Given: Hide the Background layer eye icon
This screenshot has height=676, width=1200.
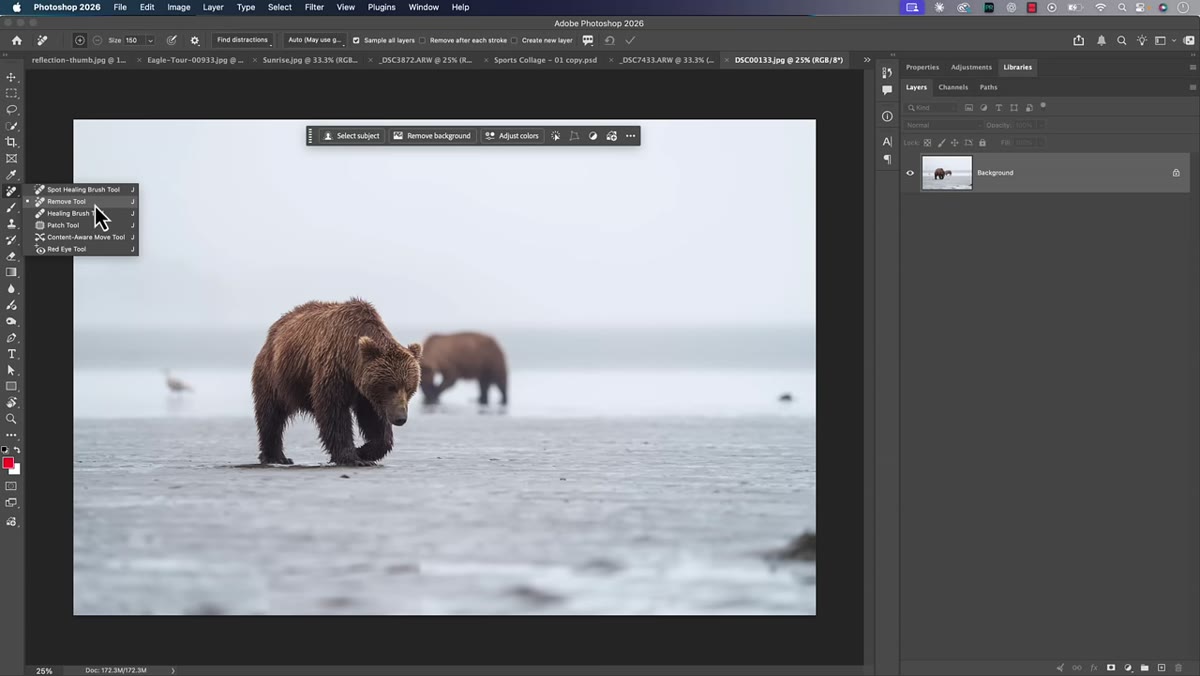Looking at the screenshot, I should click(x=910, y=173).
